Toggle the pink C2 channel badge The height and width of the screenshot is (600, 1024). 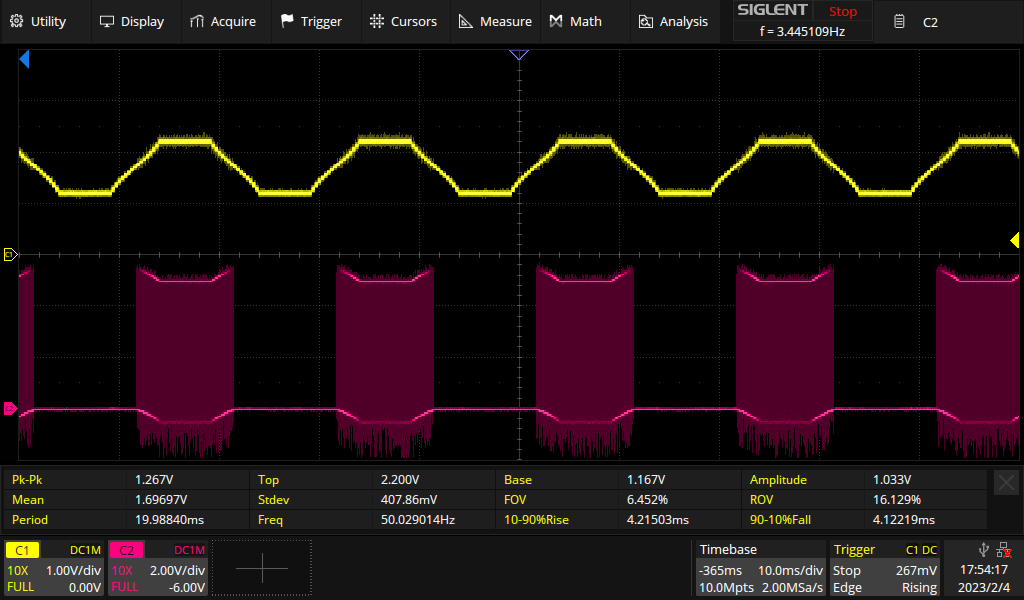(126, 550)
